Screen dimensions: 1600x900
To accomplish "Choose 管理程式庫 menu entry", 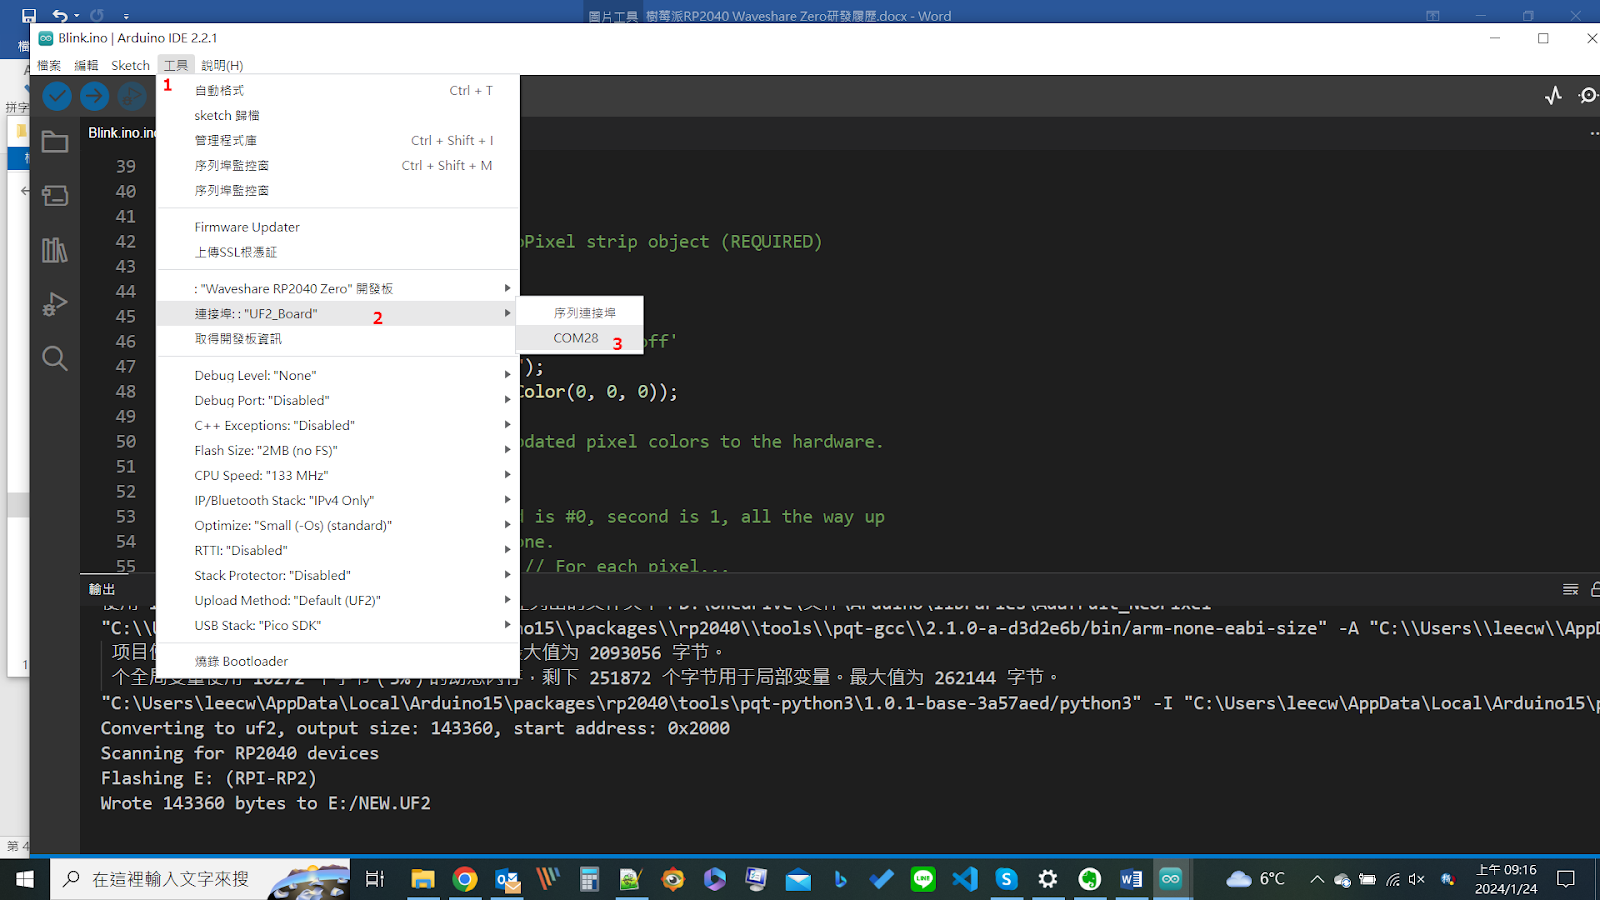I will (338, 140).
